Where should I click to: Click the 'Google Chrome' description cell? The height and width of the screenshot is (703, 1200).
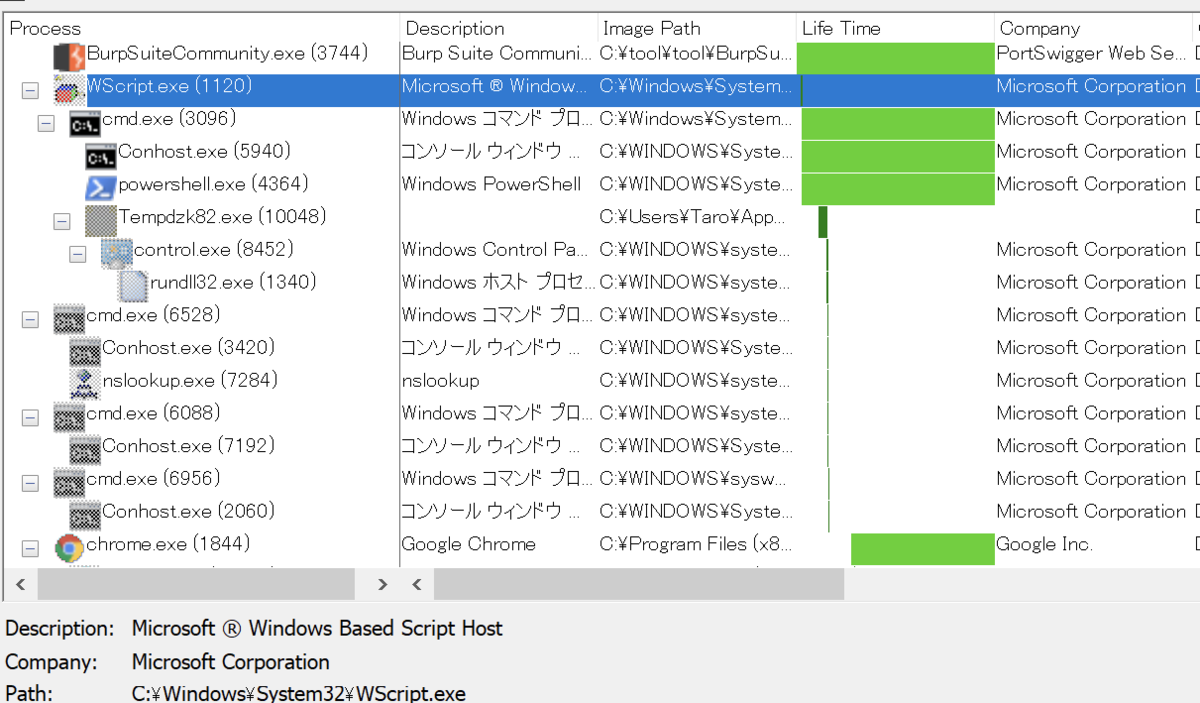pos(469,544)
